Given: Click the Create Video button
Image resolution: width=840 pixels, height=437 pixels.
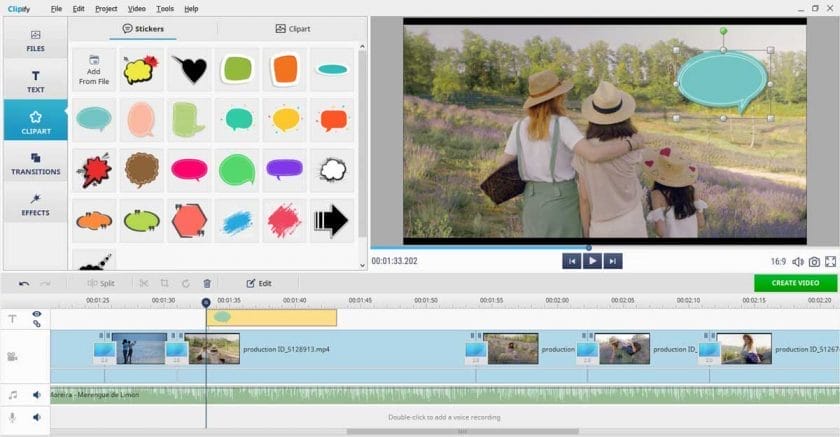Looking at the screenshot, I should pos(796,283).
